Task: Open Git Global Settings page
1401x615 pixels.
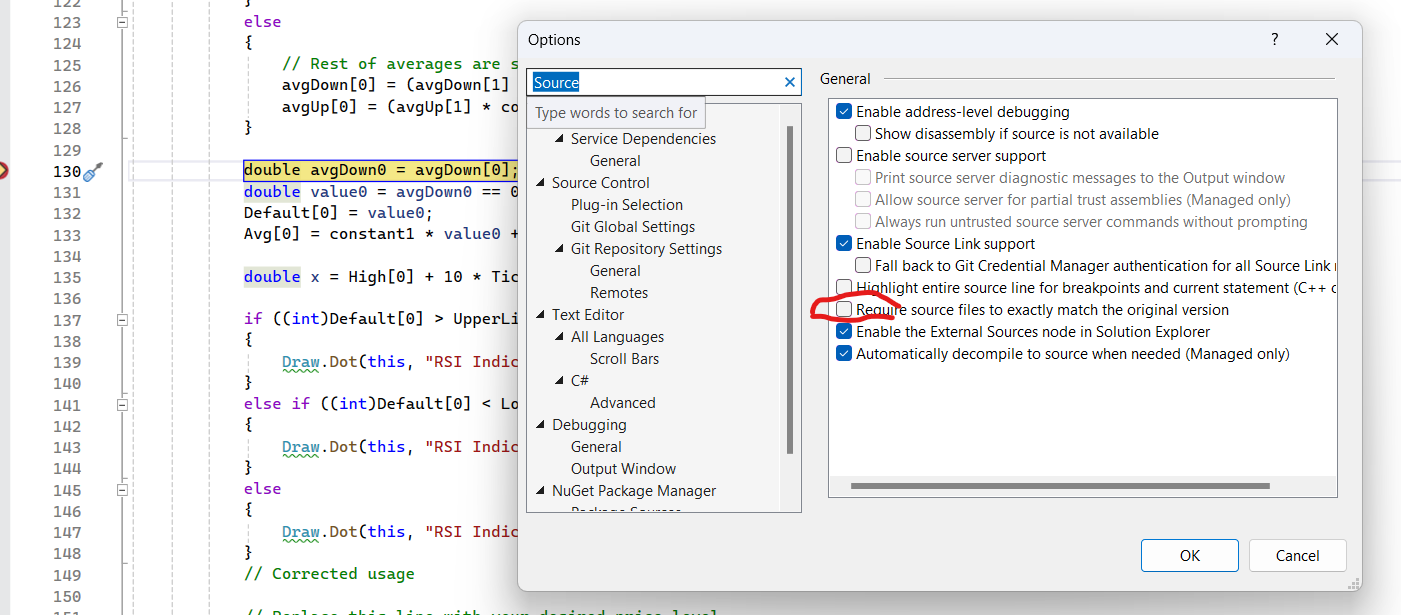Action: click(633, 227)
